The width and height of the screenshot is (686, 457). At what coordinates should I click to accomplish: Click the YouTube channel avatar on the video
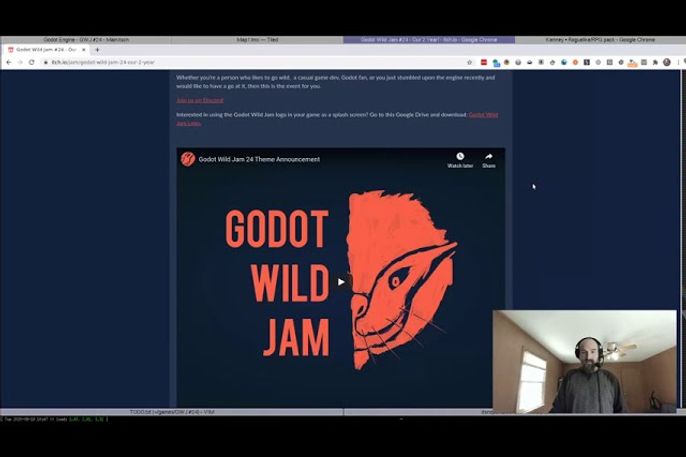[188, 159]
